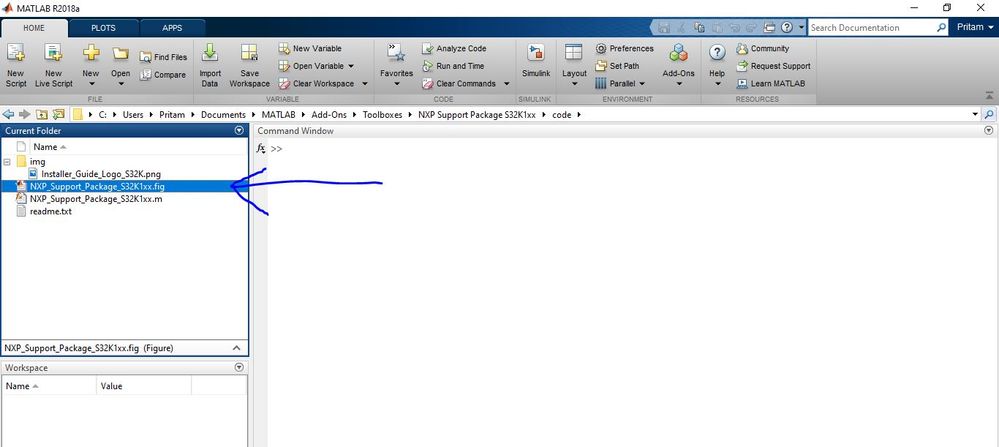Create a New Variable
Image resolution: width=999 pixels, height=447 pixels.
click(310, 48)
